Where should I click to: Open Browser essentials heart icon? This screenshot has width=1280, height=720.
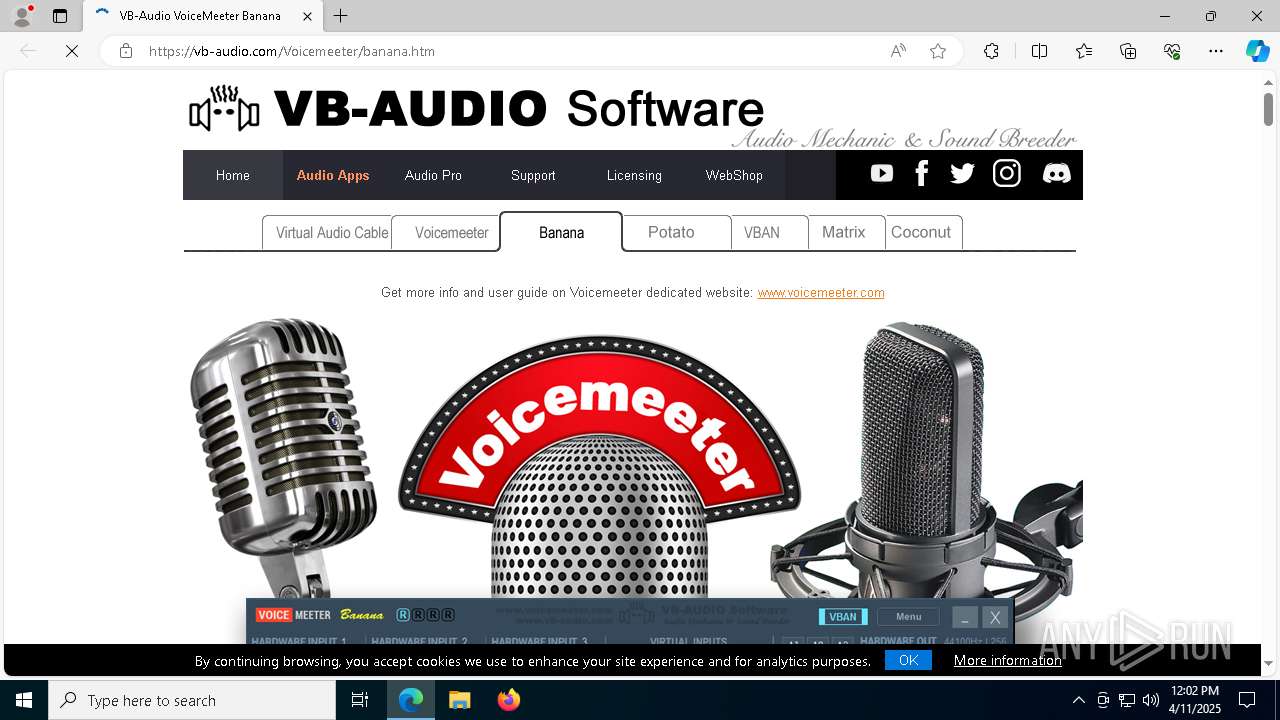click(1172, 51)
